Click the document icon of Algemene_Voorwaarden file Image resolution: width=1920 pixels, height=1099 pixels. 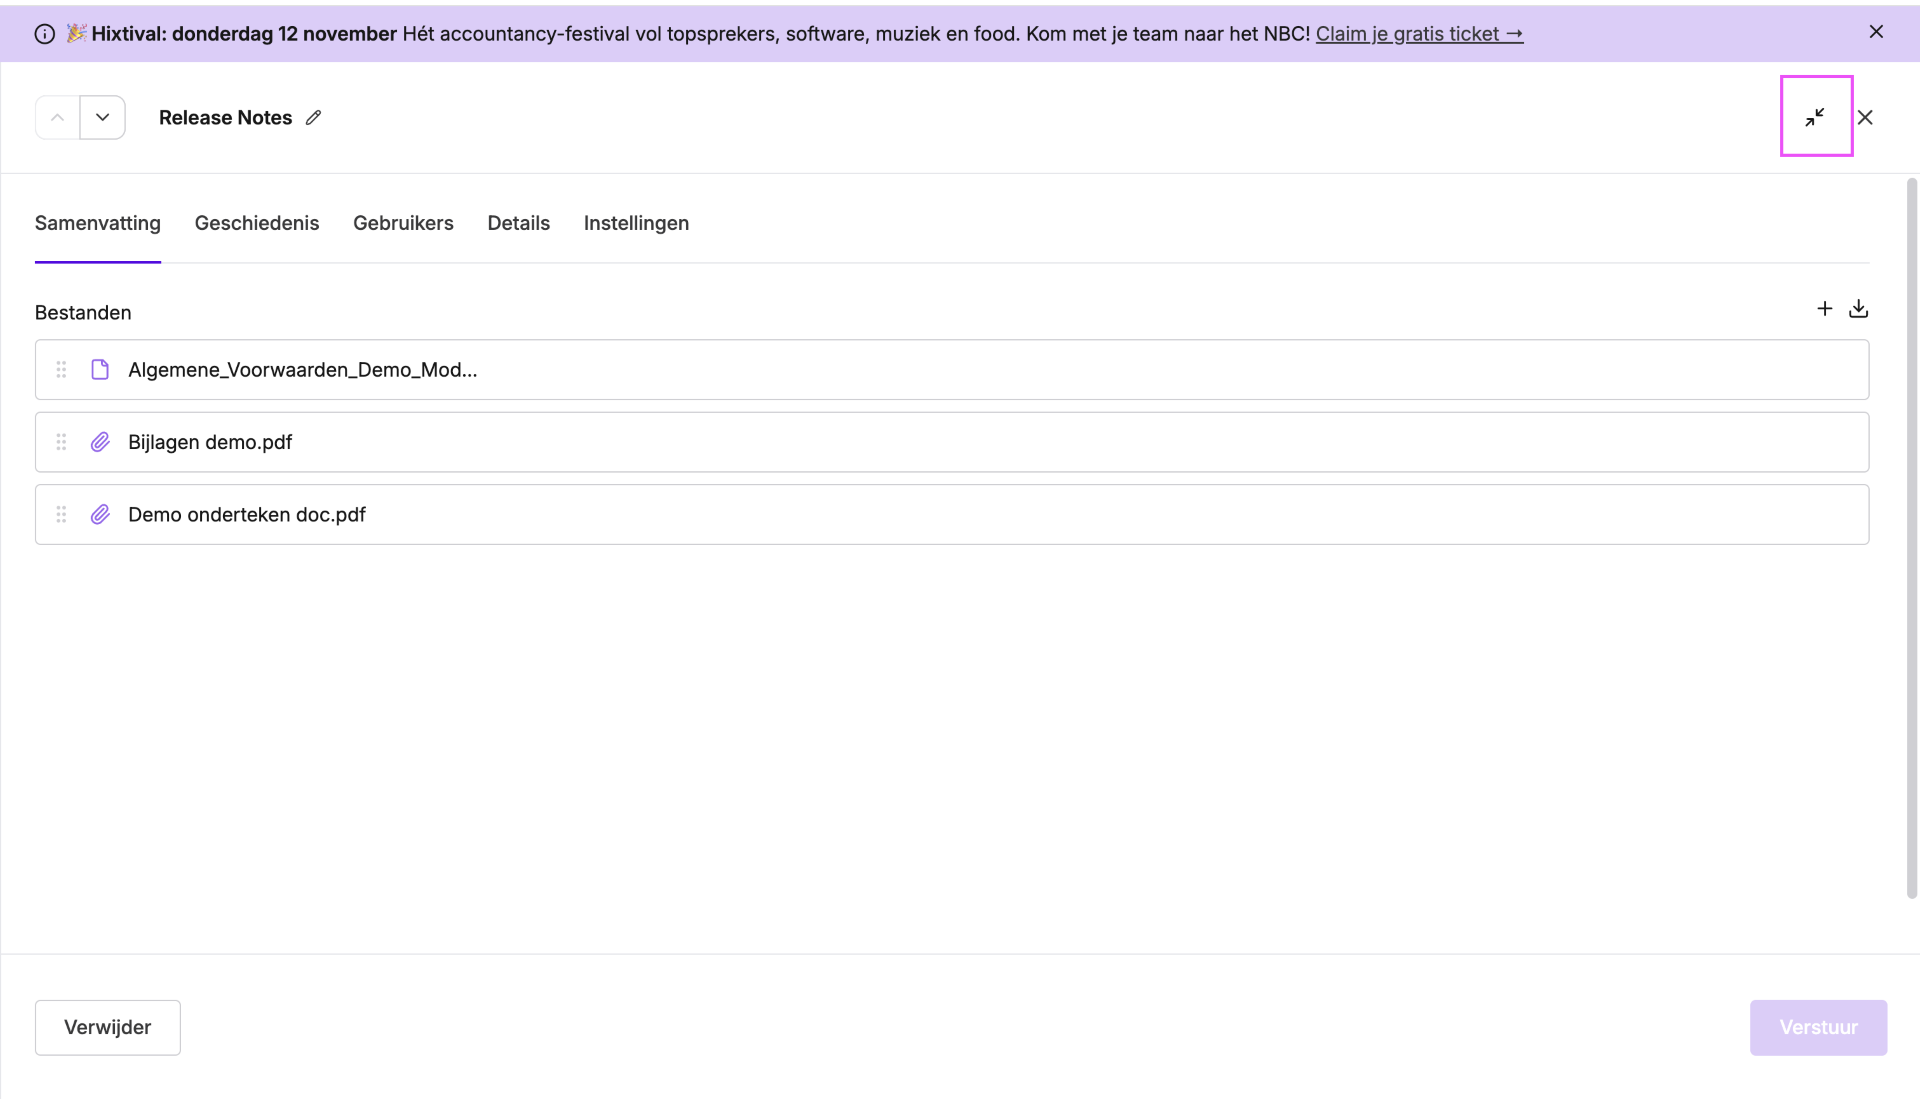click(x=100, y=370)
